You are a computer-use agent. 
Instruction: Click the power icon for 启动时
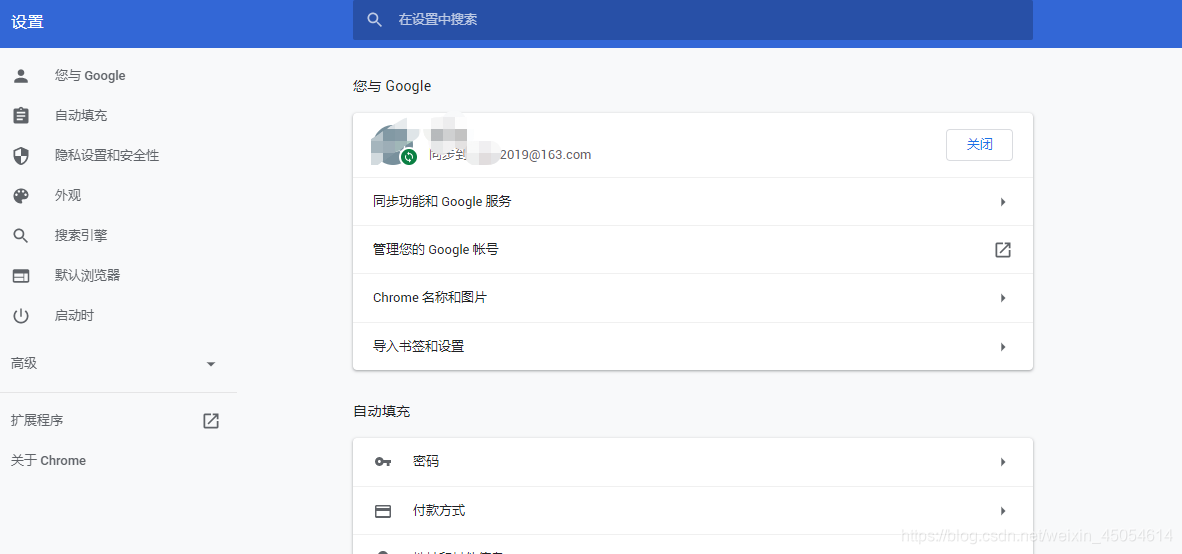click(21, 316)
